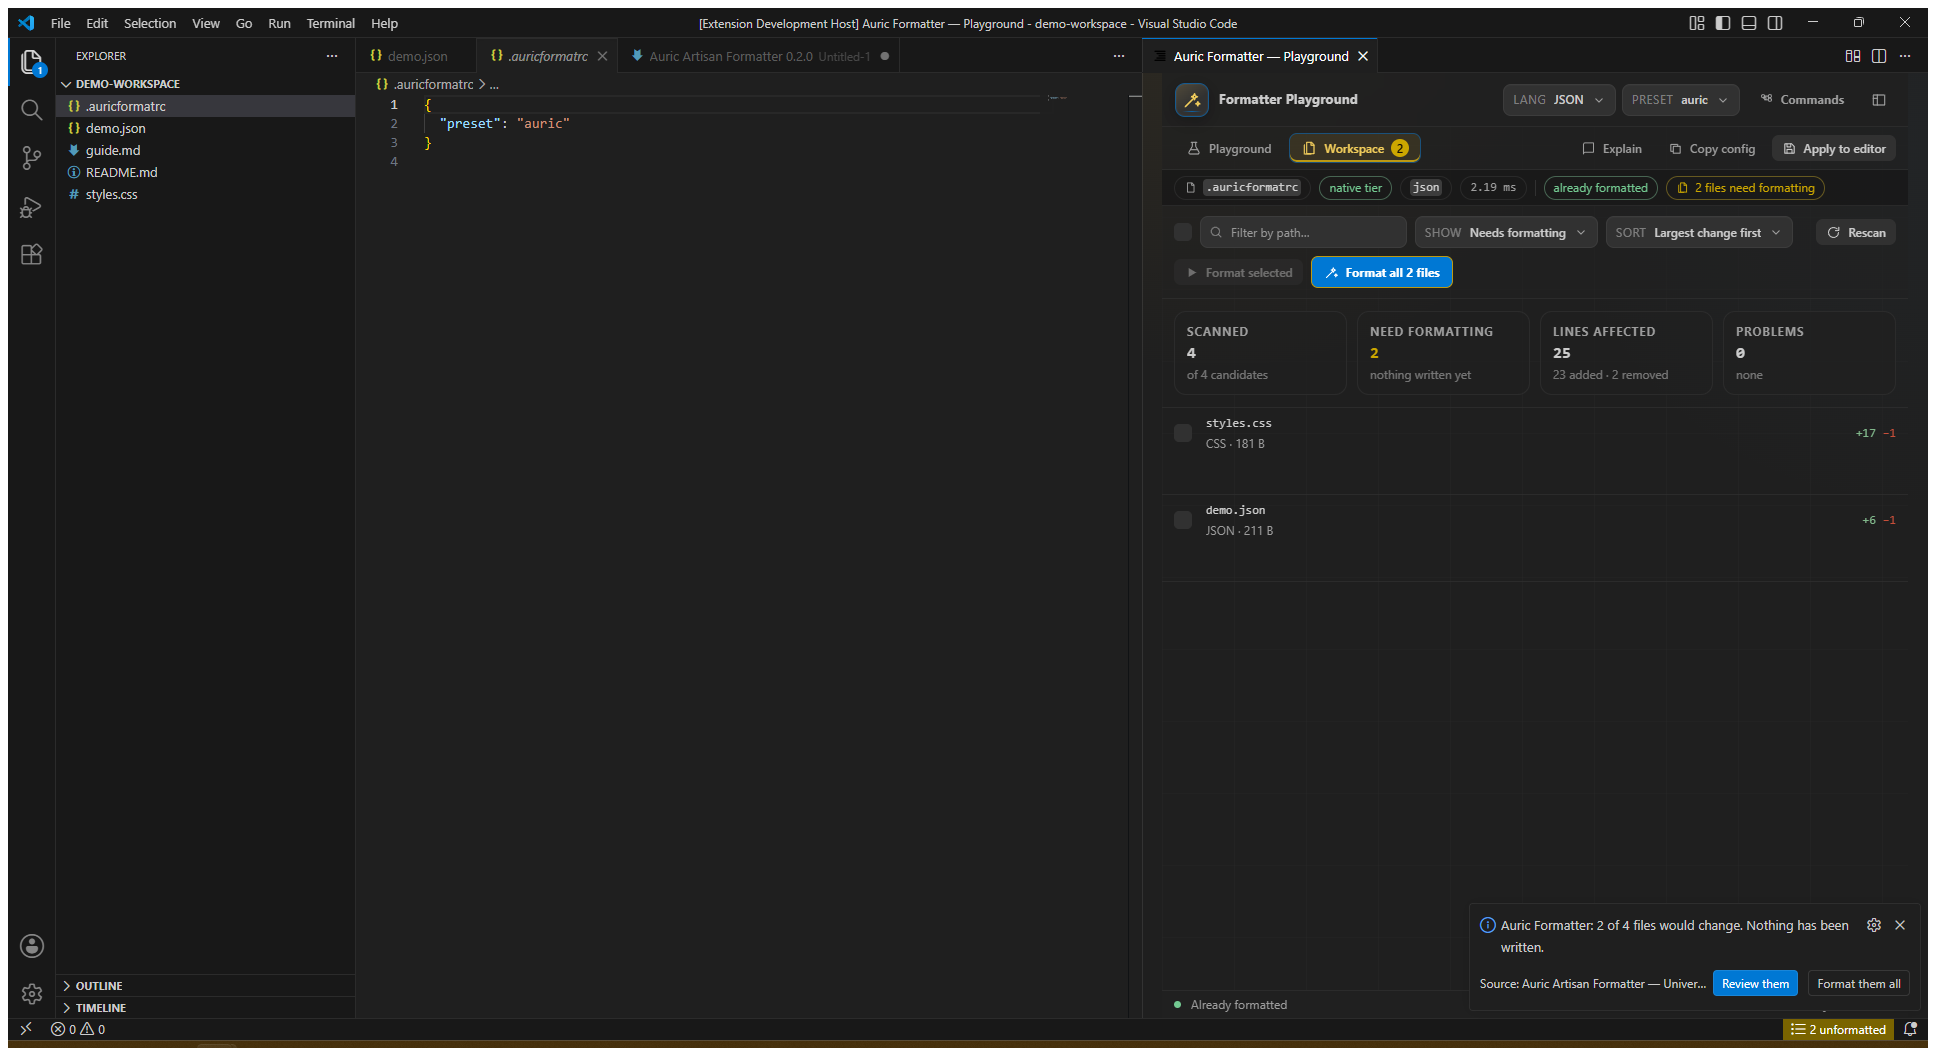1936x1048 pixels.
Task: Click Format all 2 files button
Action: click(x=1382, y=272)
